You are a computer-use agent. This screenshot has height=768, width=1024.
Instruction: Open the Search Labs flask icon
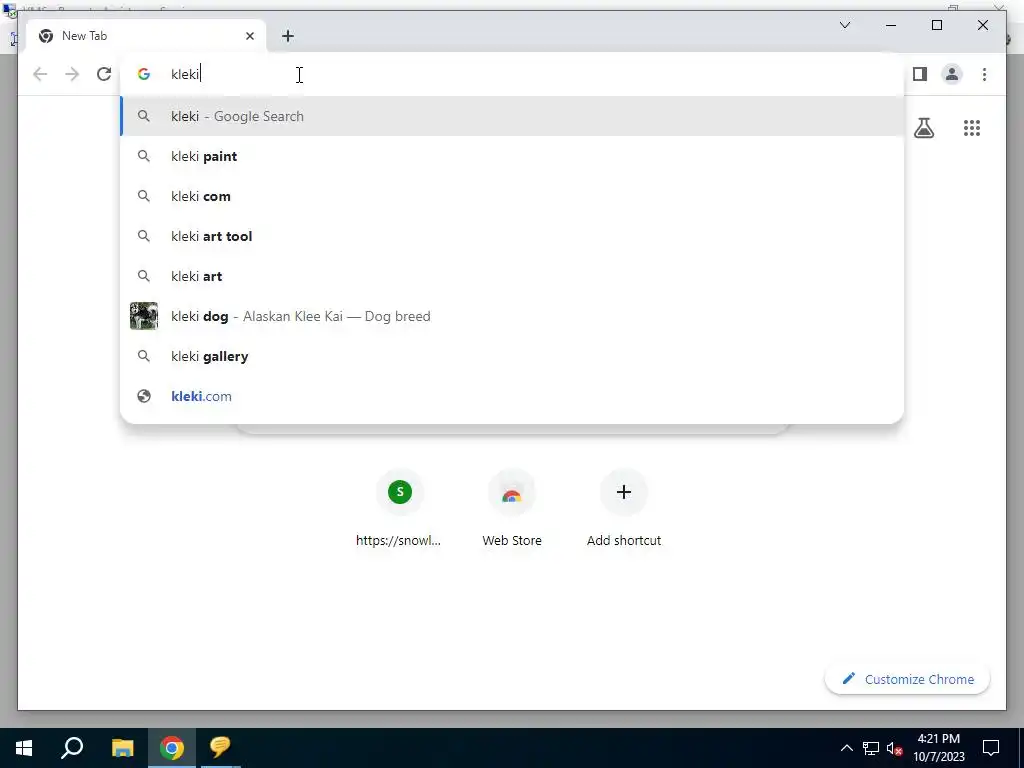coord(923,128)
